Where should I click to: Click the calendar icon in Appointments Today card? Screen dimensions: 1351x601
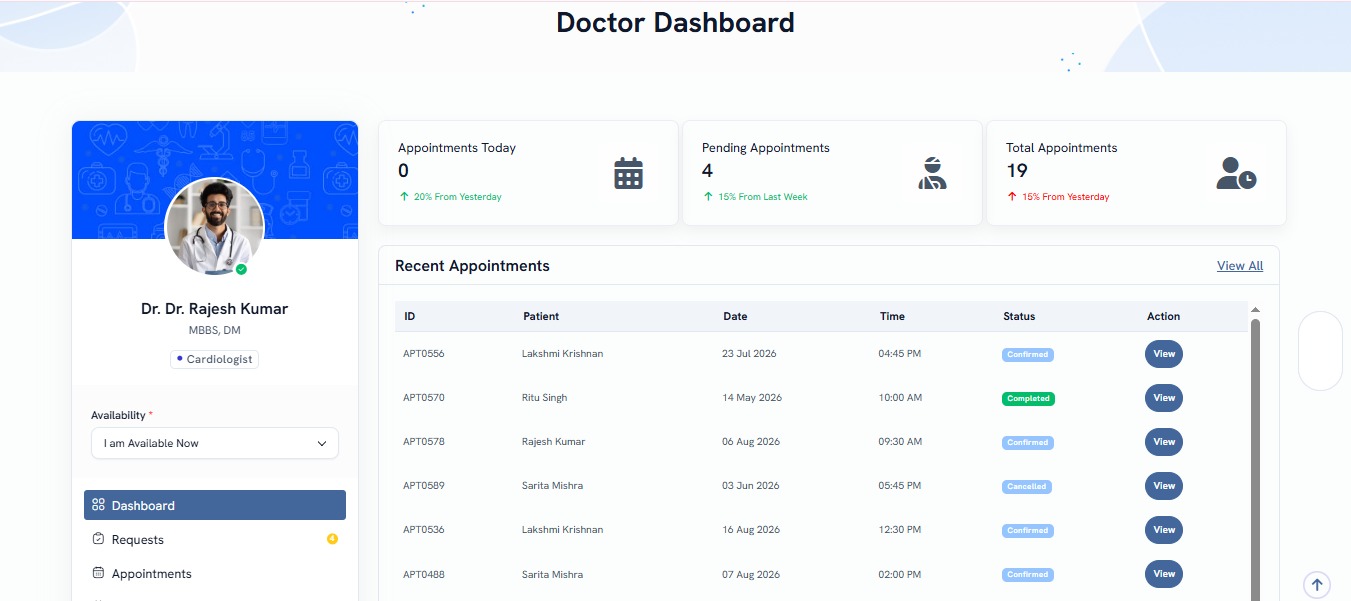tap(628, 173)
